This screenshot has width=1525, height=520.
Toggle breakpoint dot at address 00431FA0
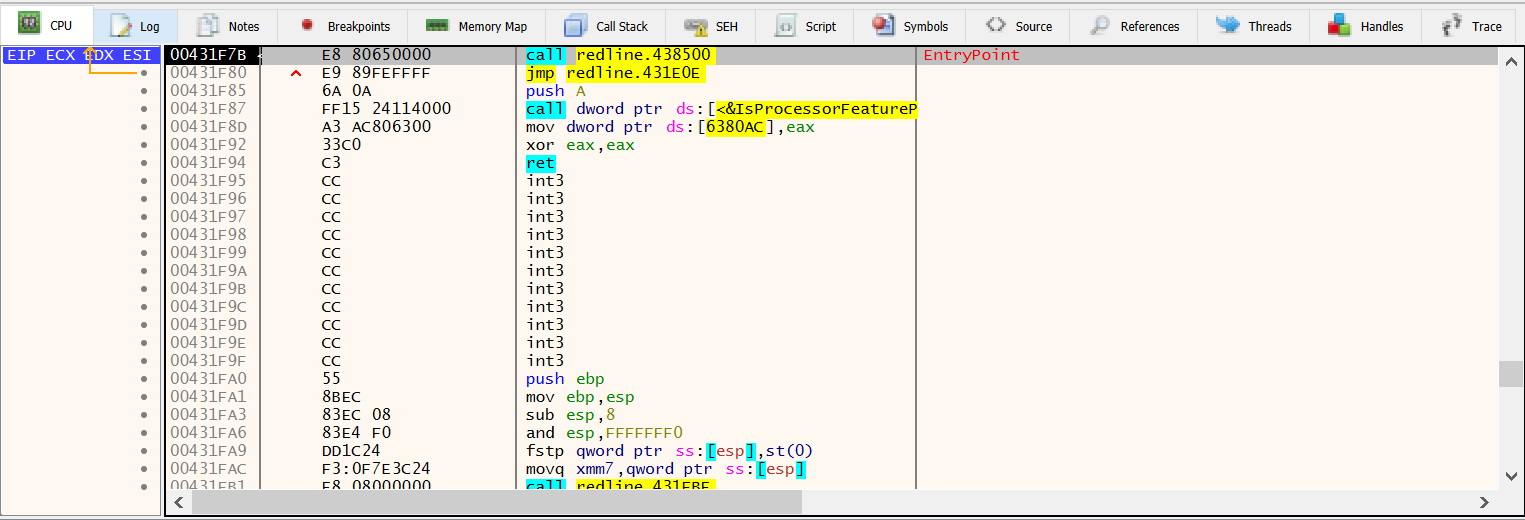[x=145, y=379]
